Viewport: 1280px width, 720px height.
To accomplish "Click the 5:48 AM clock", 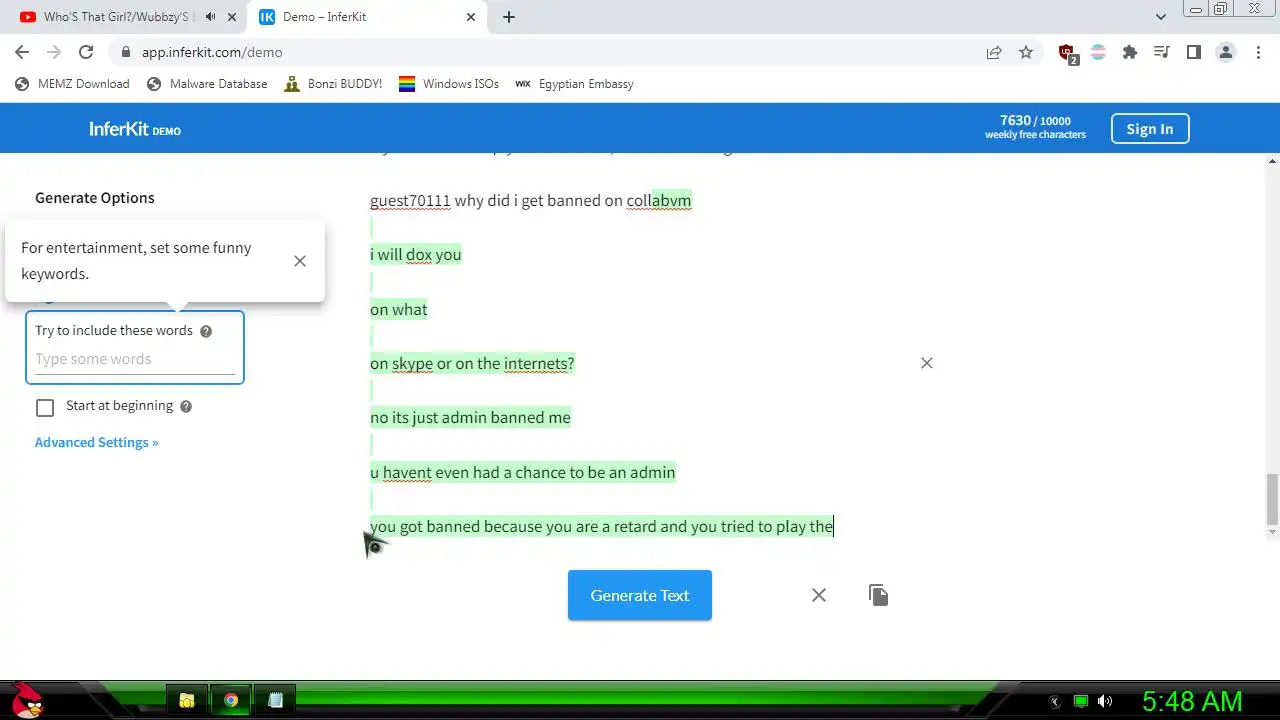I will click(x=1192, y=701).
